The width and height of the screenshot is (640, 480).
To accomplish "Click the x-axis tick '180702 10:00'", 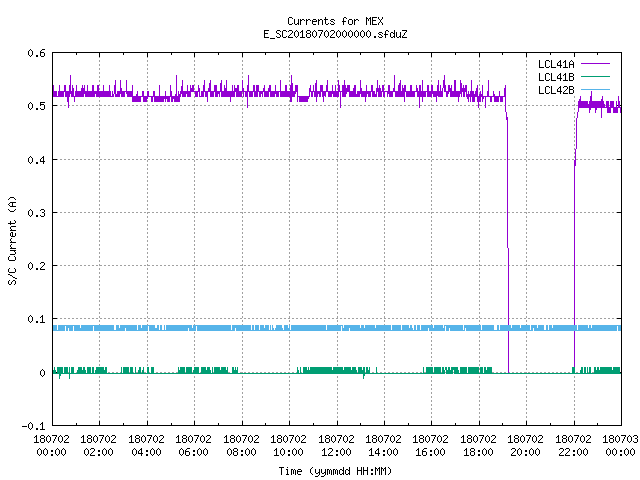I will tap(288, 445).
